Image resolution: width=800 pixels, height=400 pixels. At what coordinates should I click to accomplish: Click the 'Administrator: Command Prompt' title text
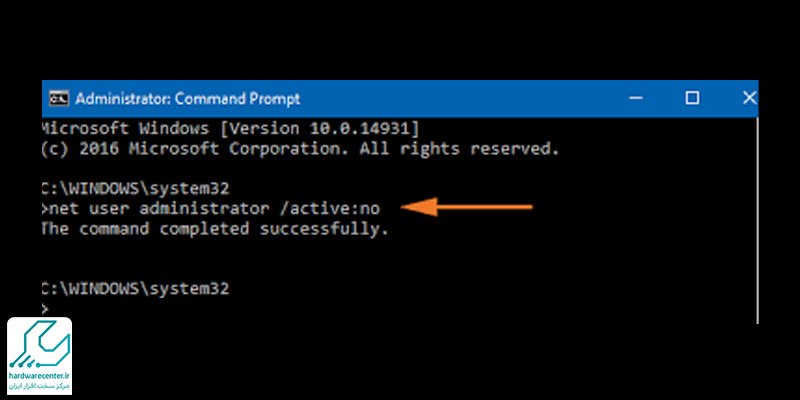[x=188, y=99]
